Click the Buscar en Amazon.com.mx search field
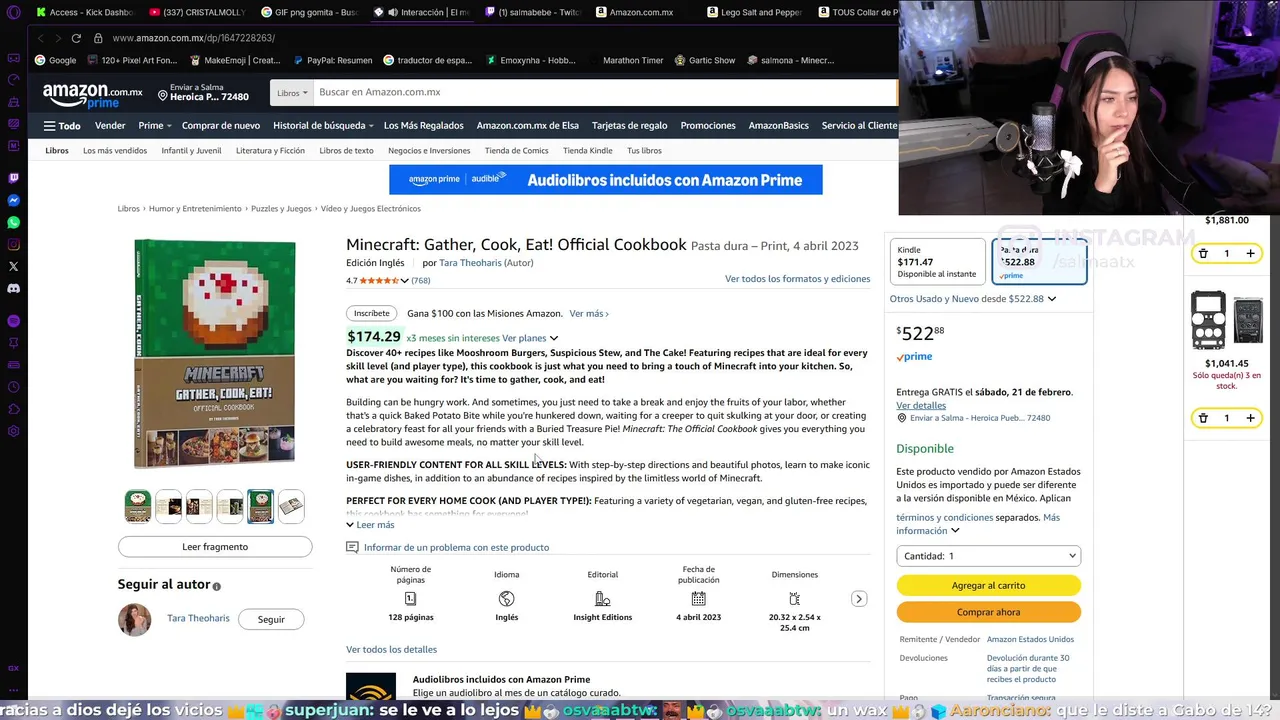1280x720 pixels. pyautogui.click(x=605, y=93)
